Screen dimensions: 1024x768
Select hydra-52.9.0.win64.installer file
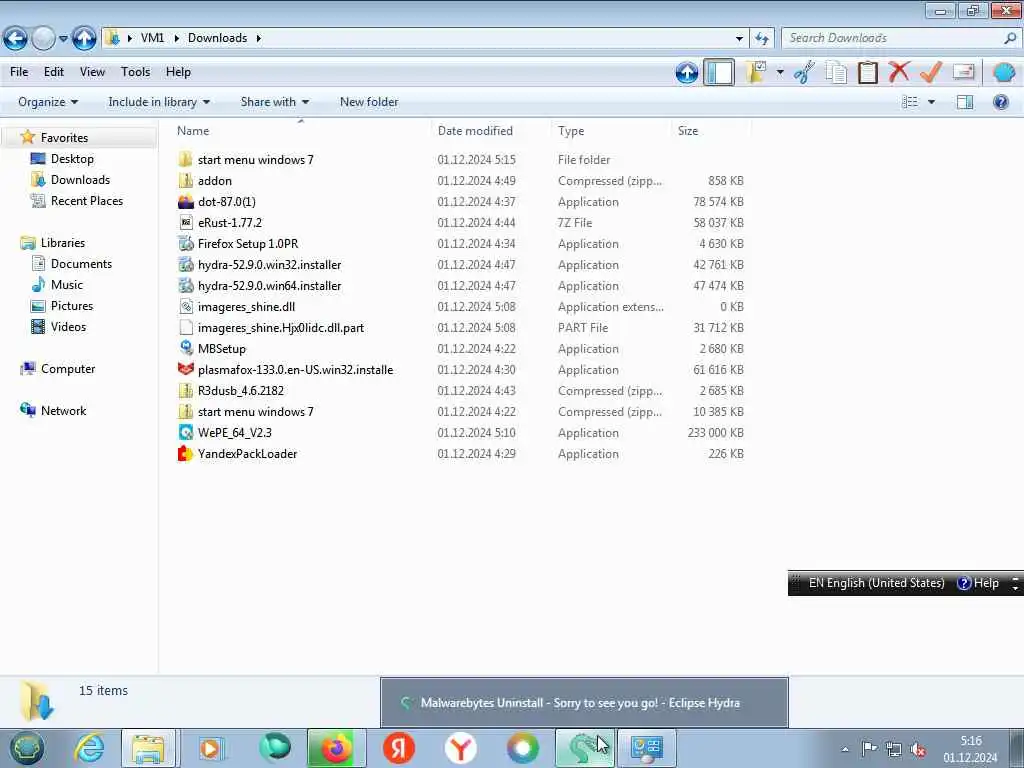(269, 286)
